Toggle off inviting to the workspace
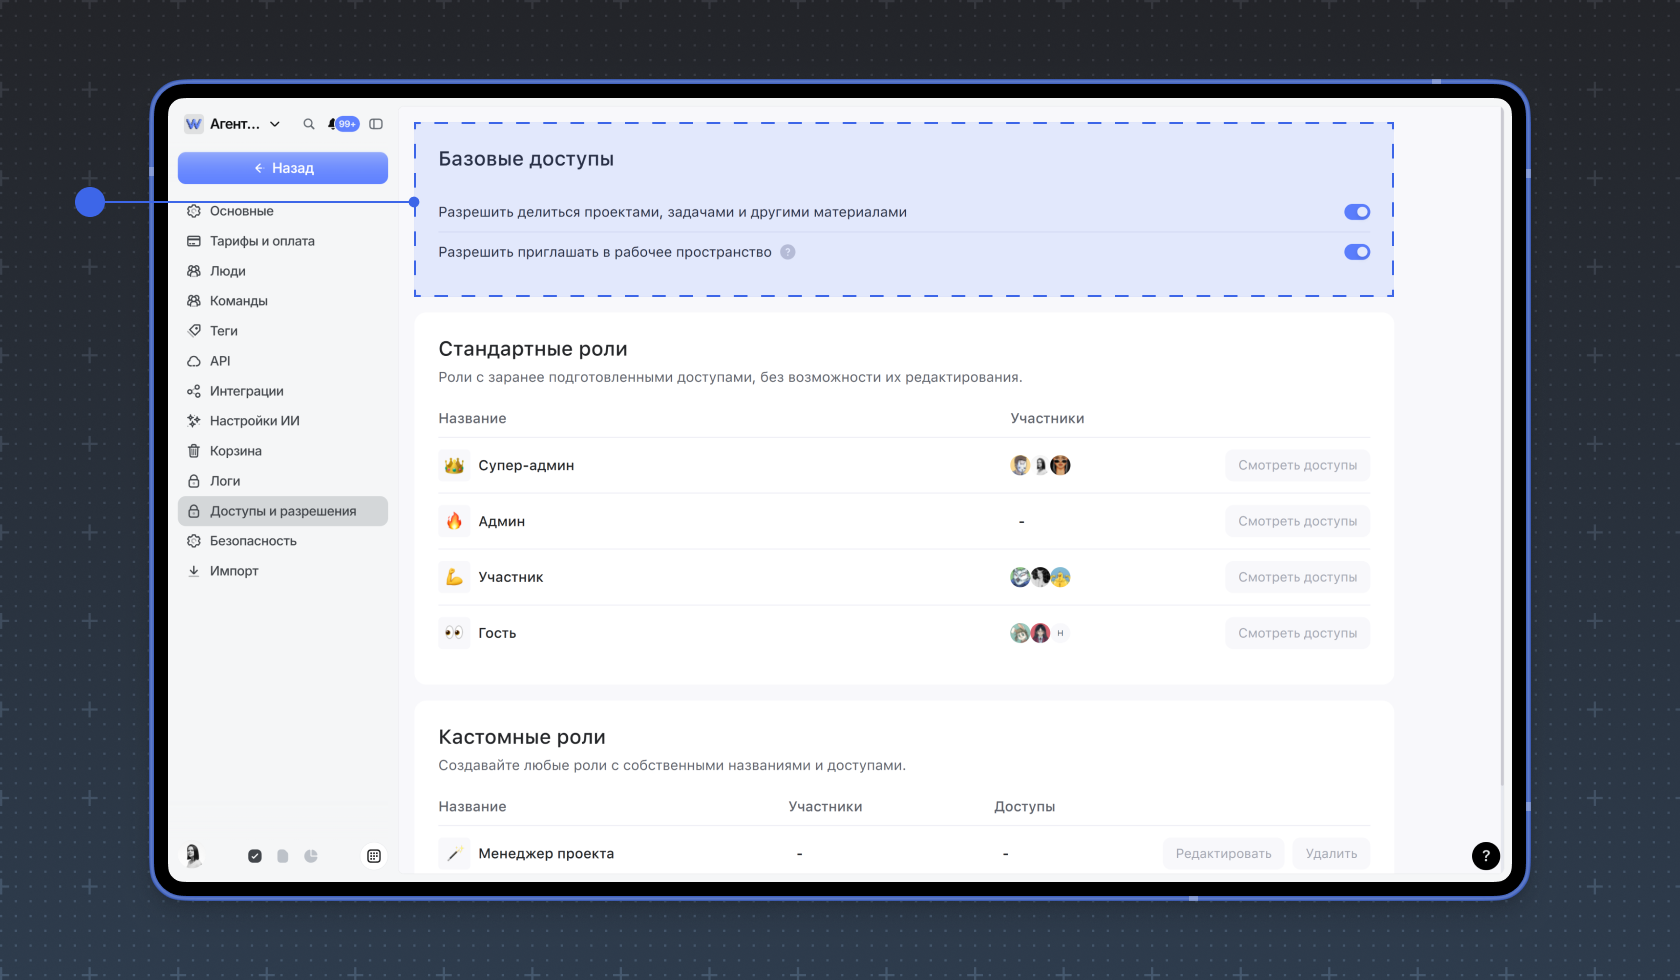1680x980 pixels. [1357, 252]
